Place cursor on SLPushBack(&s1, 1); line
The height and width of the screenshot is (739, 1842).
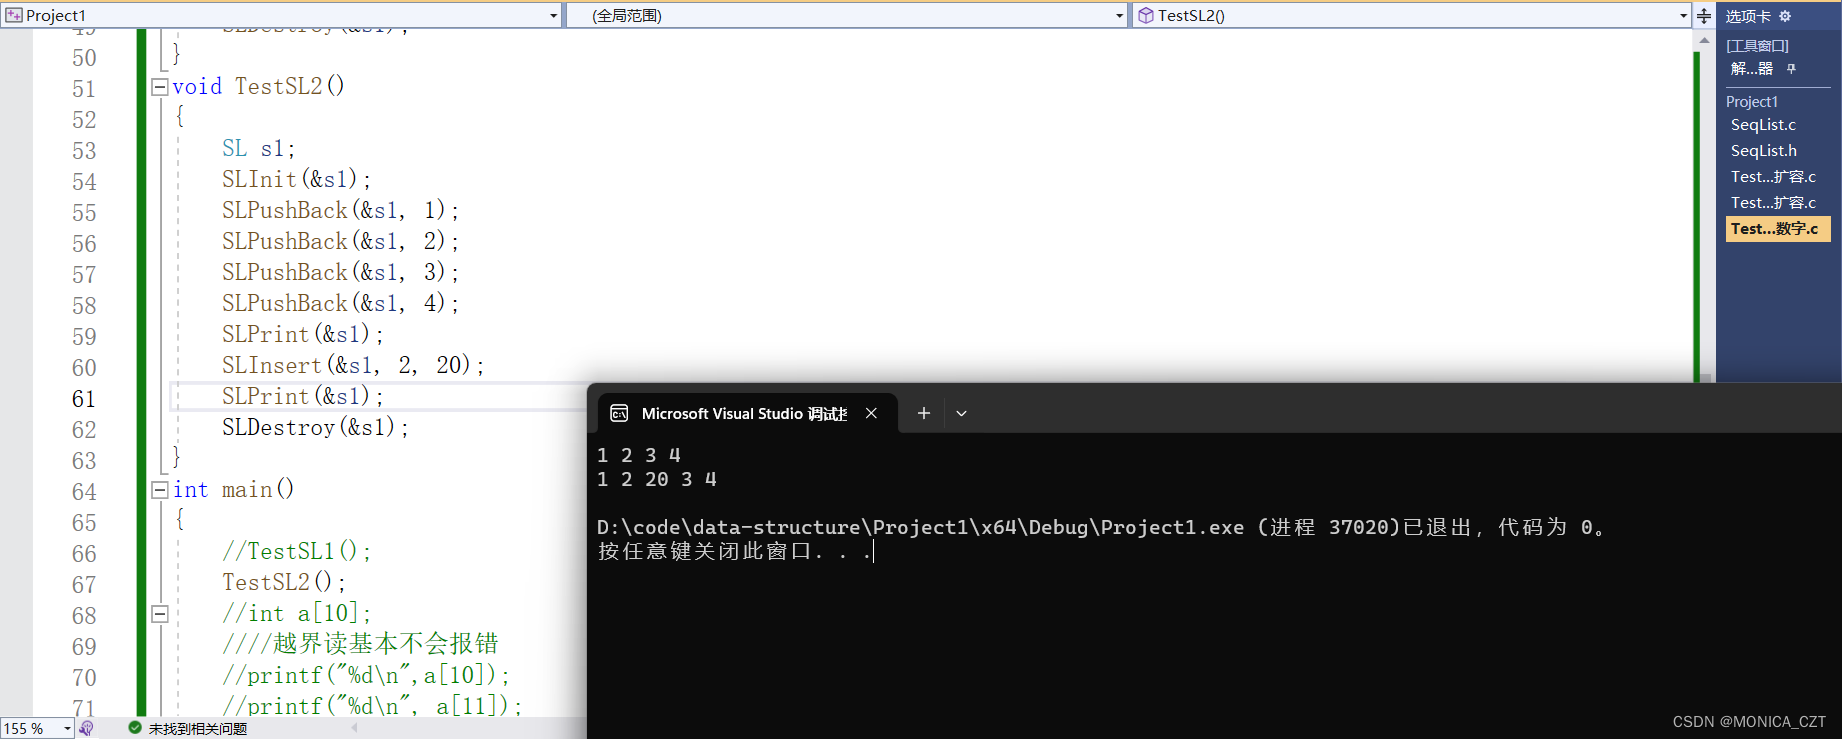[340, 210]
